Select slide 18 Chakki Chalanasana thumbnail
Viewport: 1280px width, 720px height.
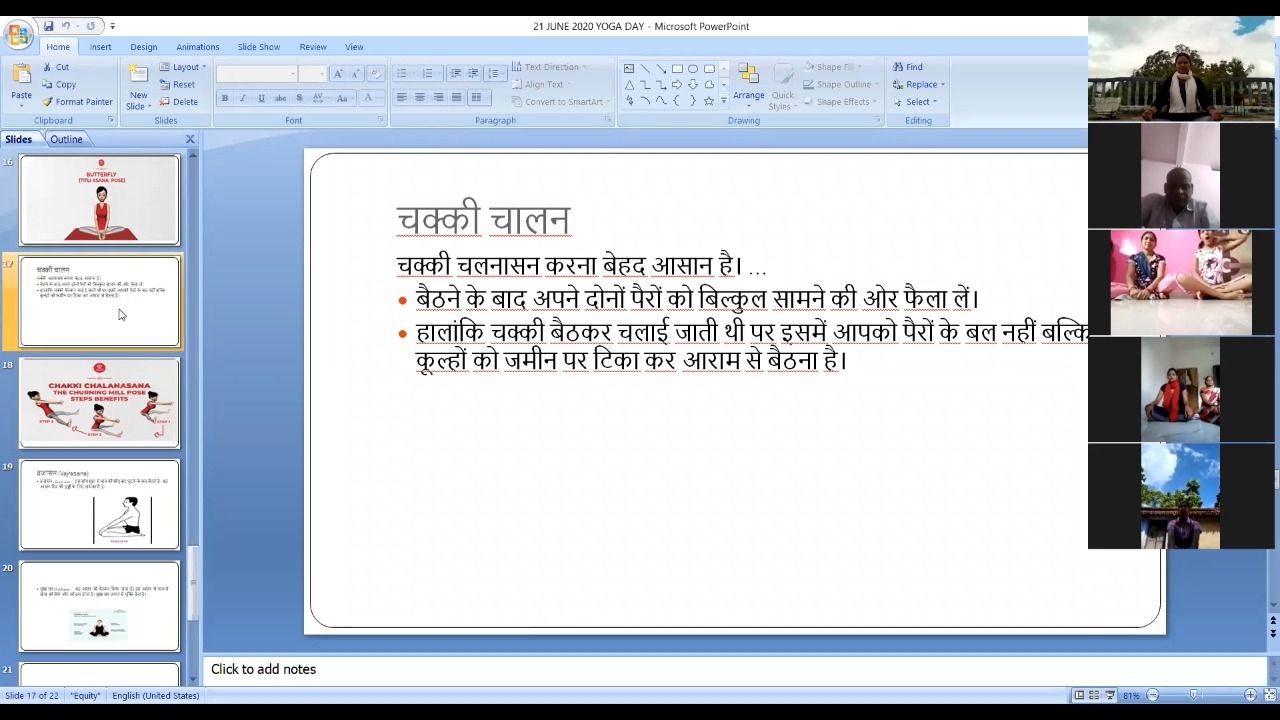[100, 403]
